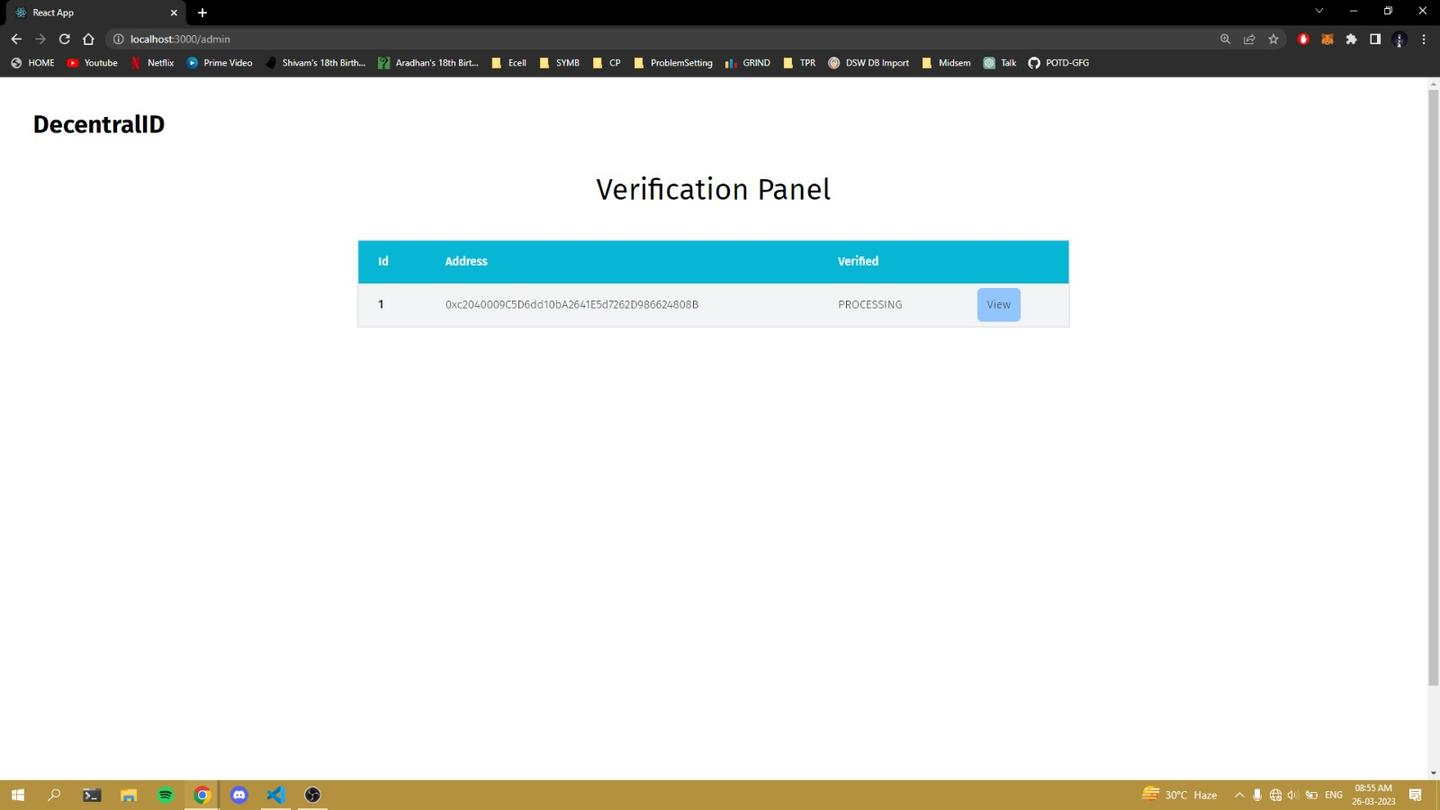The width and height of the screenshot is (1440, 810).
Task: Click the PROCESSING status cell
Action: (870, 305)
